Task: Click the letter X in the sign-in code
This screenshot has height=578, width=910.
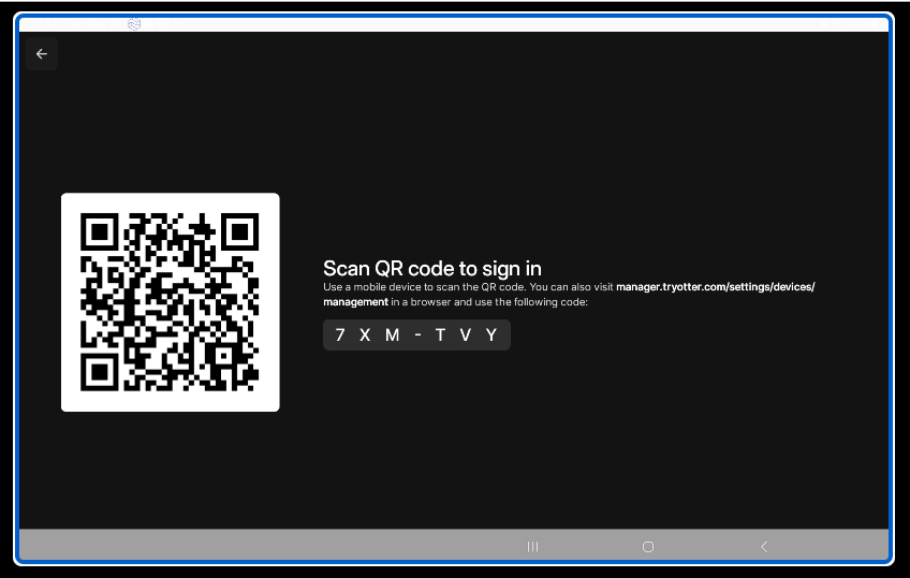Action: (x=365, y=335)
